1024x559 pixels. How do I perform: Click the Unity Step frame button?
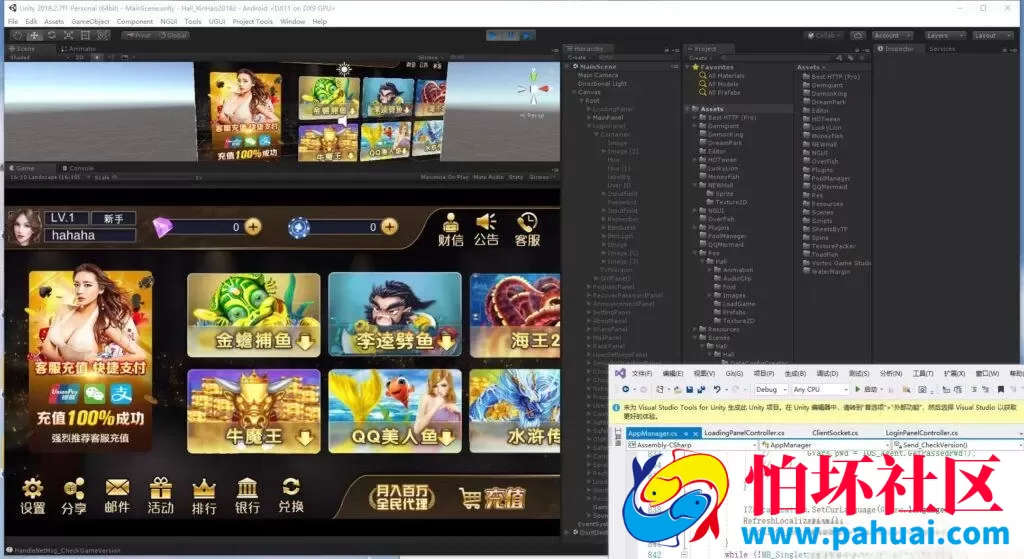[x=526, y=35]
